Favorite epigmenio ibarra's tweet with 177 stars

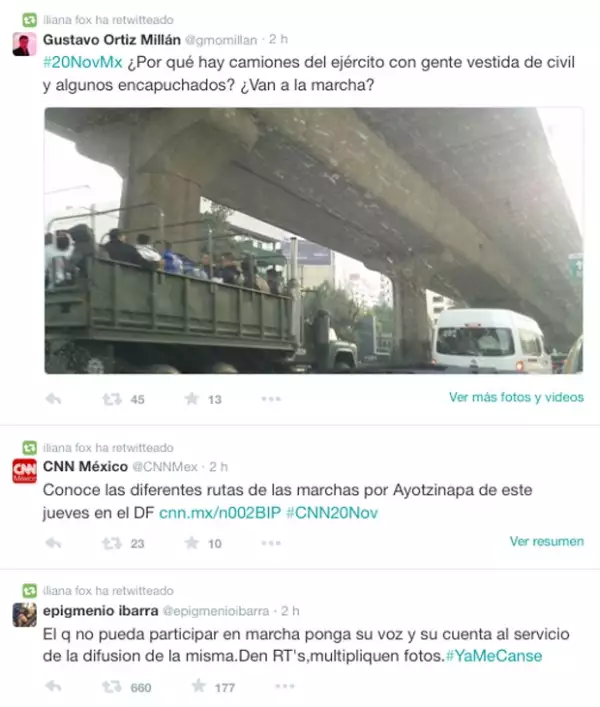199,686
